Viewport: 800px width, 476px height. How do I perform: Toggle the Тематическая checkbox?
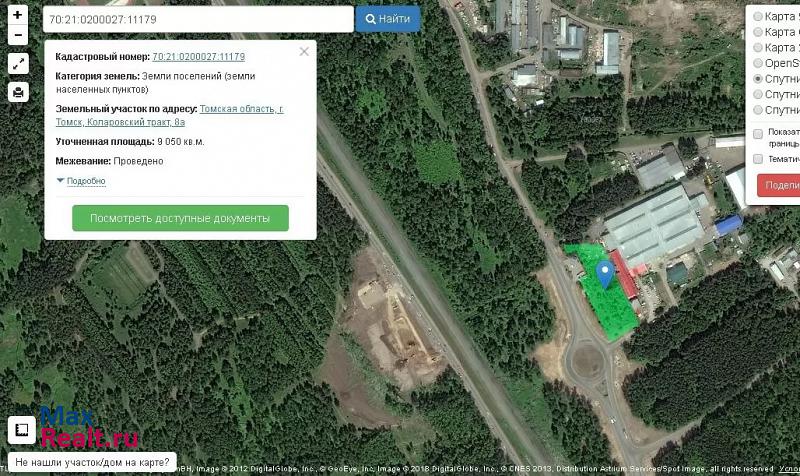(758, 159)
